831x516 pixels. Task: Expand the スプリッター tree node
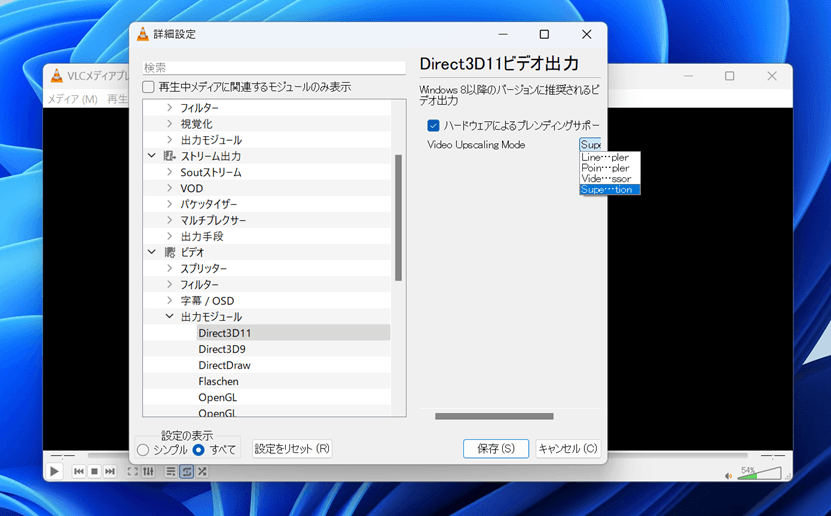click(x=169, y=269)
